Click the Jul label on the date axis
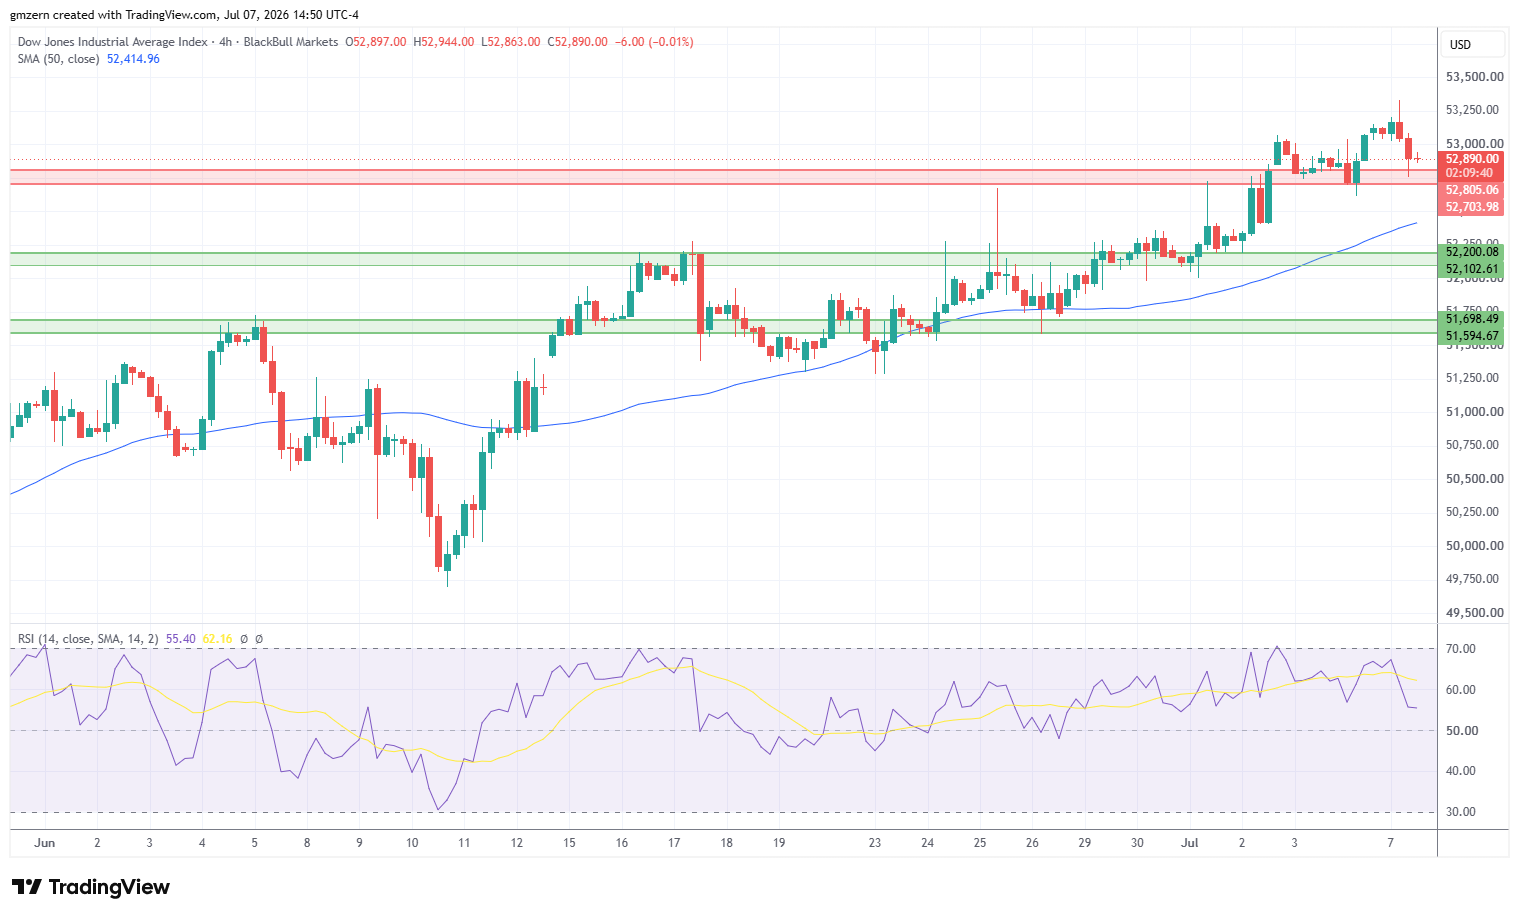 (x=1190, y=843)
